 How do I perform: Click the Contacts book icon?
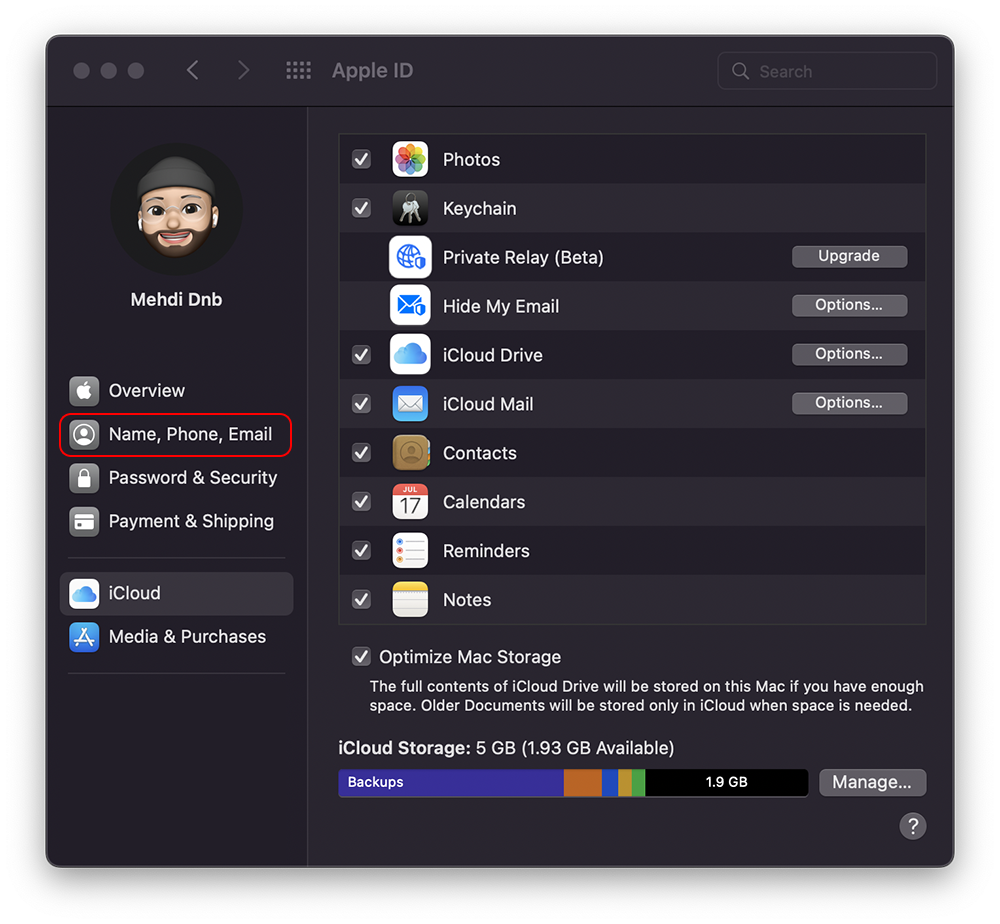(x=410, y=453)
